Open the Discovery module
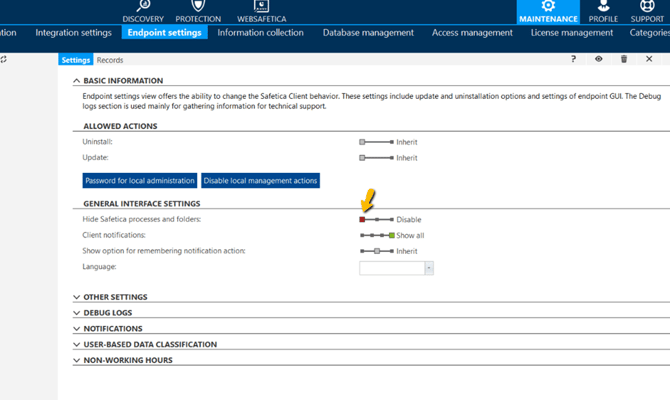 pyautogui.click(x=143, y=11)
